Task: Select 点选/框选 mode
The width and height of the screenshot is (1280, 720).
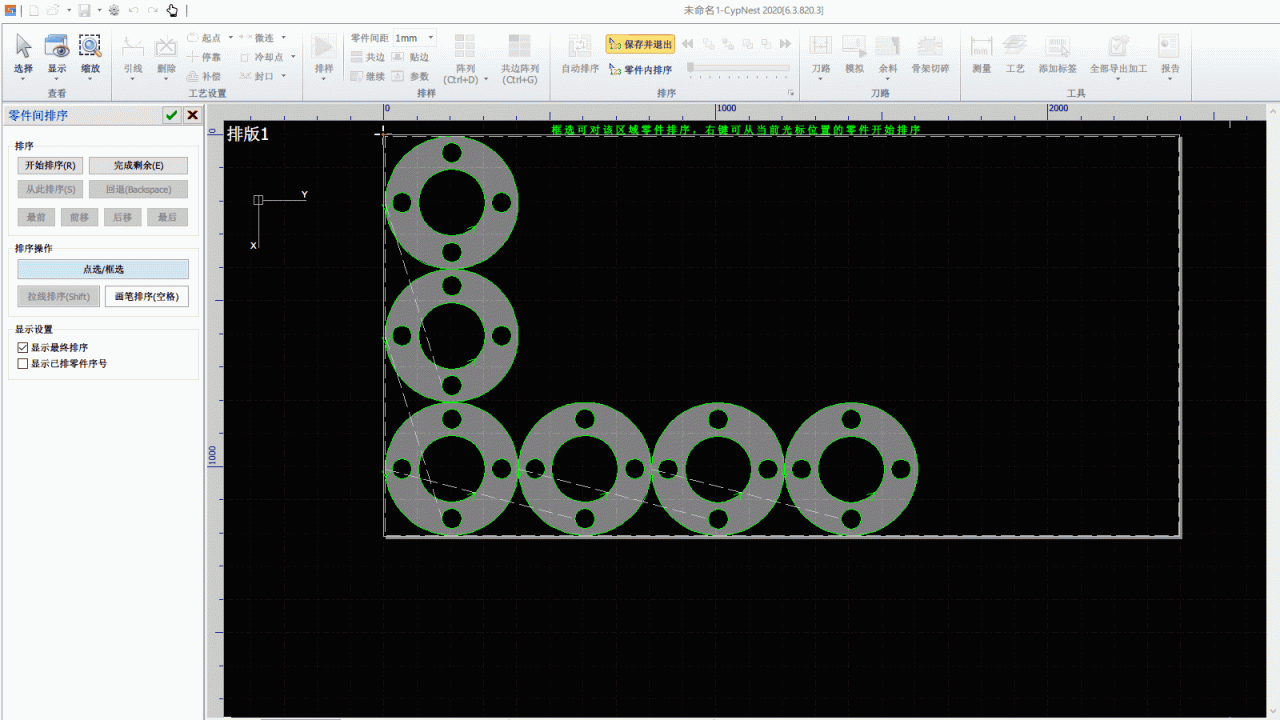Action: pos(103,269)
